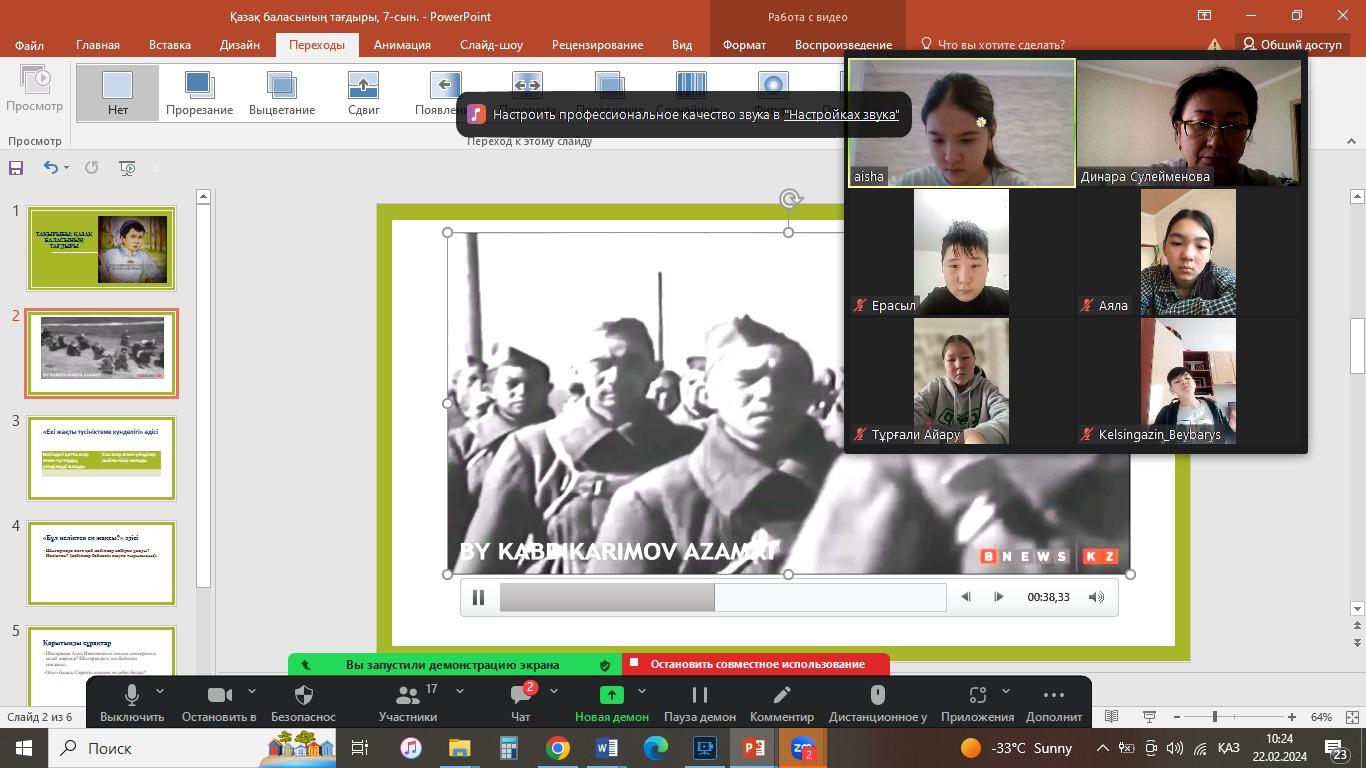Switch to the Анимация tab
Image resolution: width=1366 pixels, height=768 pixels.
click(x=402, y=45)
